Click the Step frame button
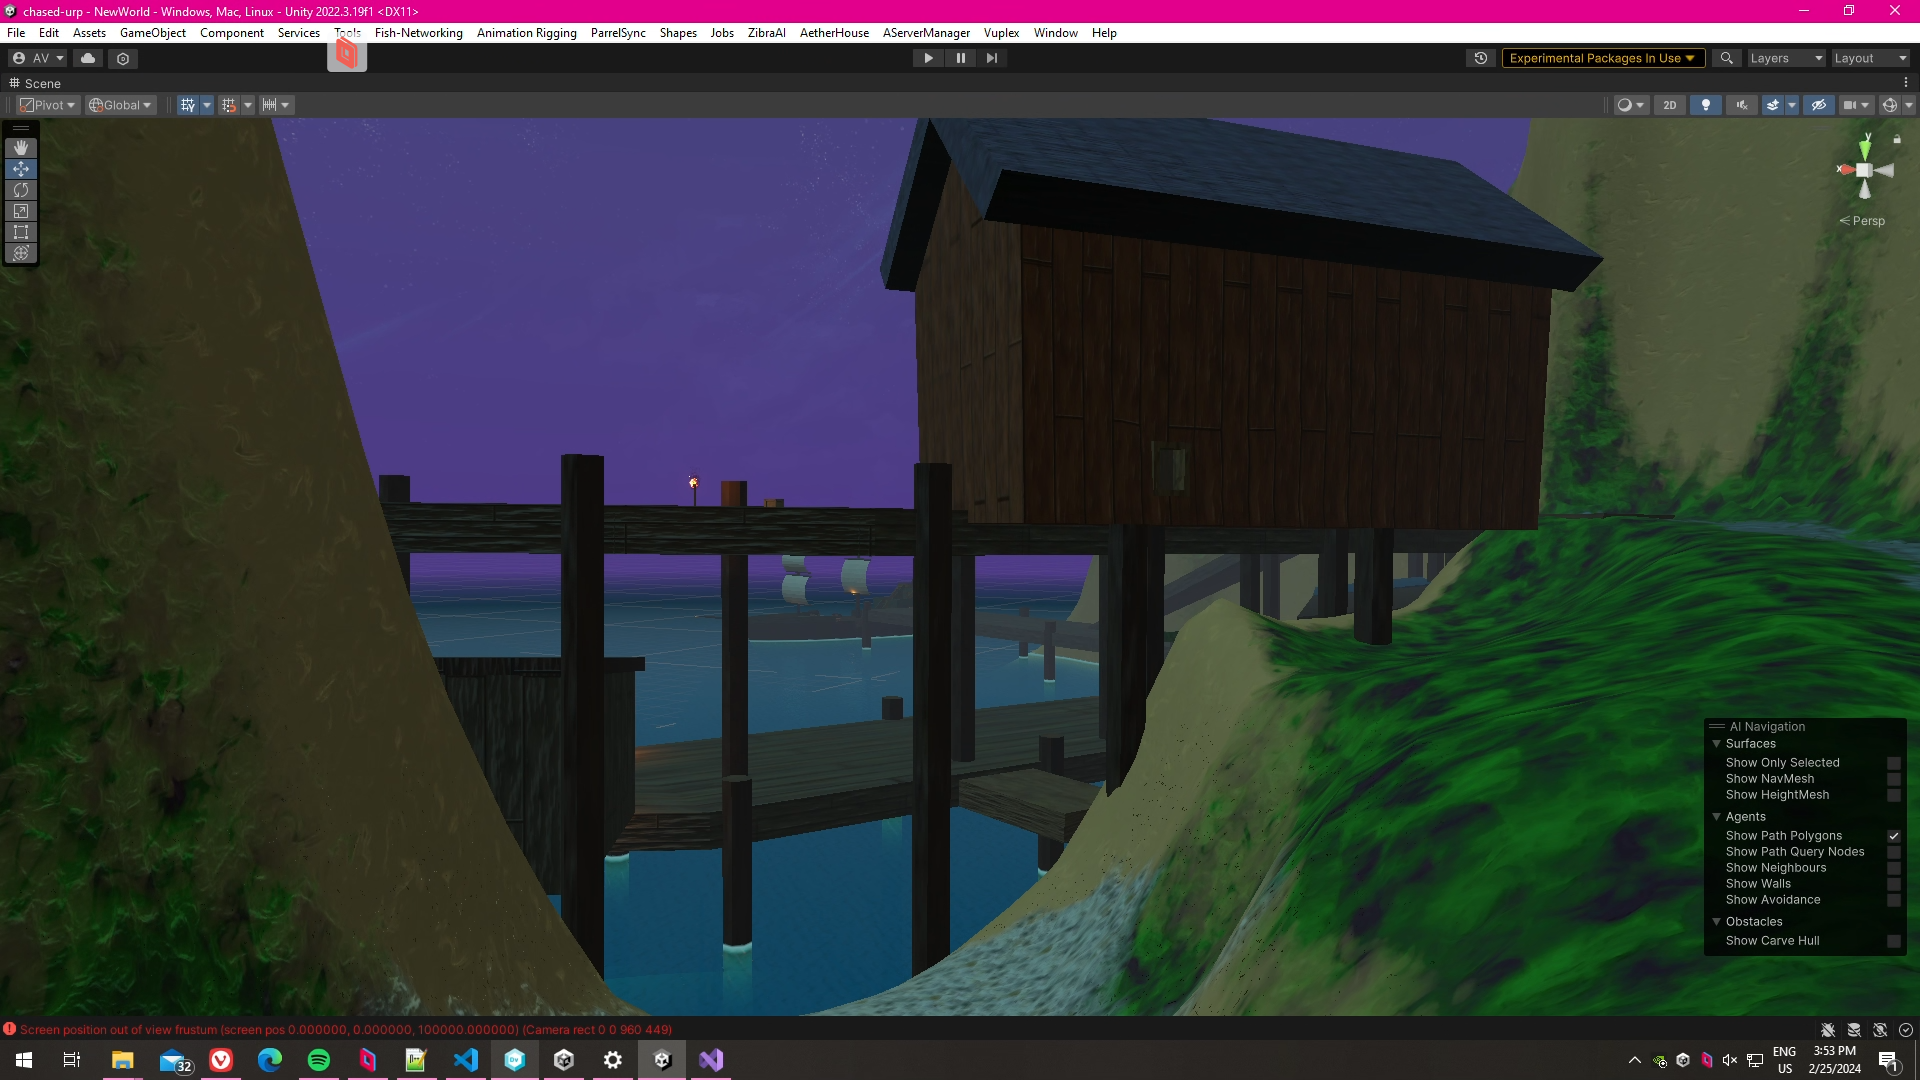The height and width of the screenshot is (1080, 1920). click(x=991, y=58)
